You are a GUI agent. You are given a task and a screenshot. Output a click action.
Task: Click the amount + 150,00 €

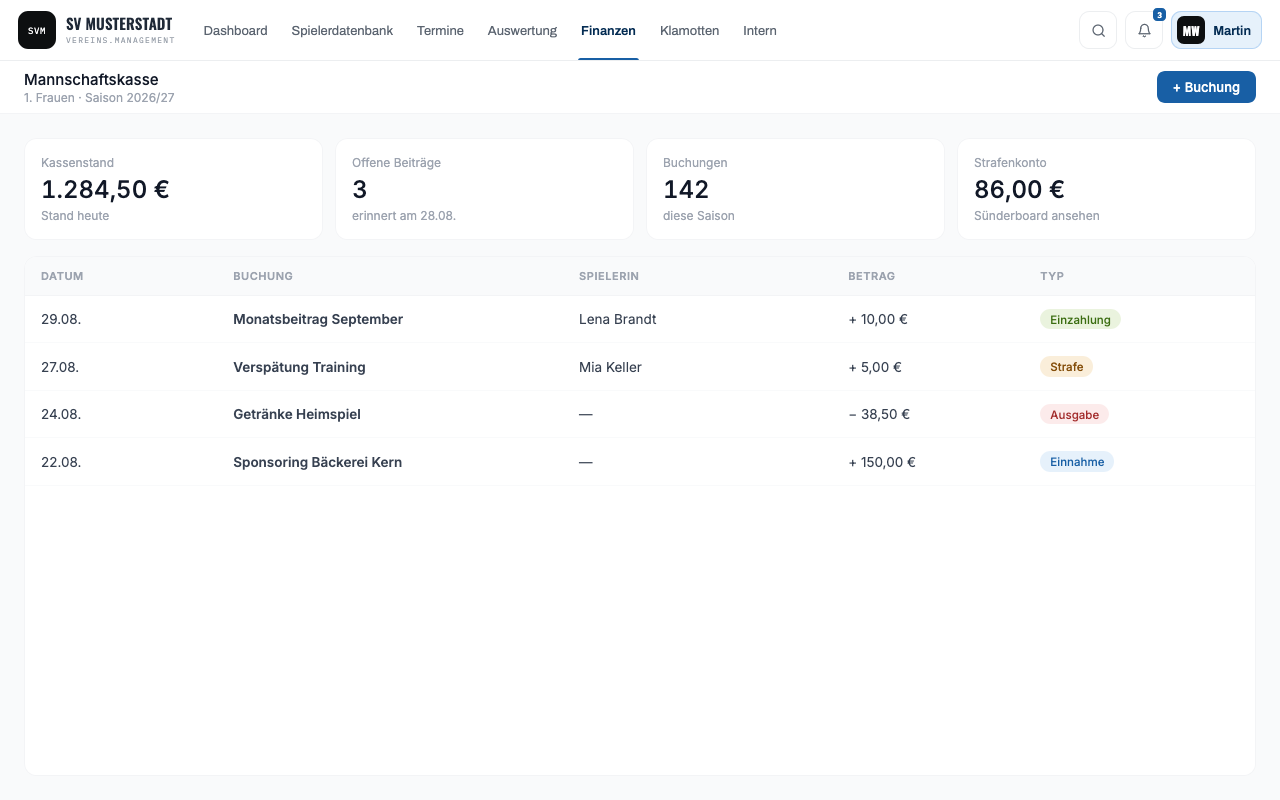[x=882, y=462]
